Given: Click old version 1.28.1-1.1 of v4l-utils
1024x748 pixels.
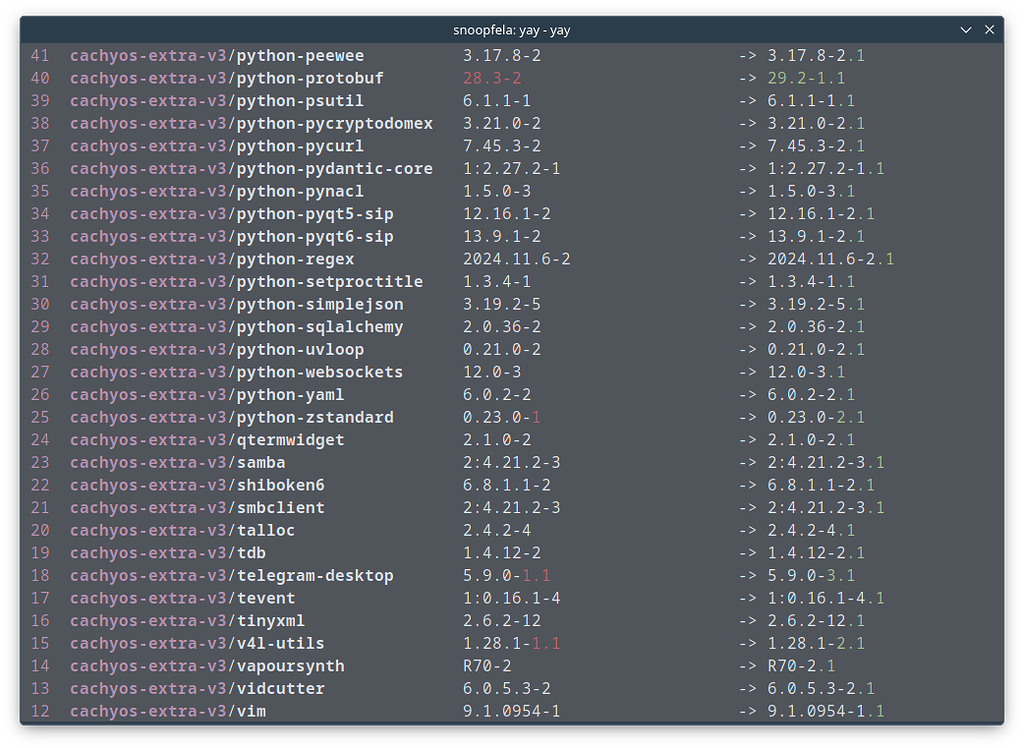Looking at the screenshot, I should click(512, 643).
